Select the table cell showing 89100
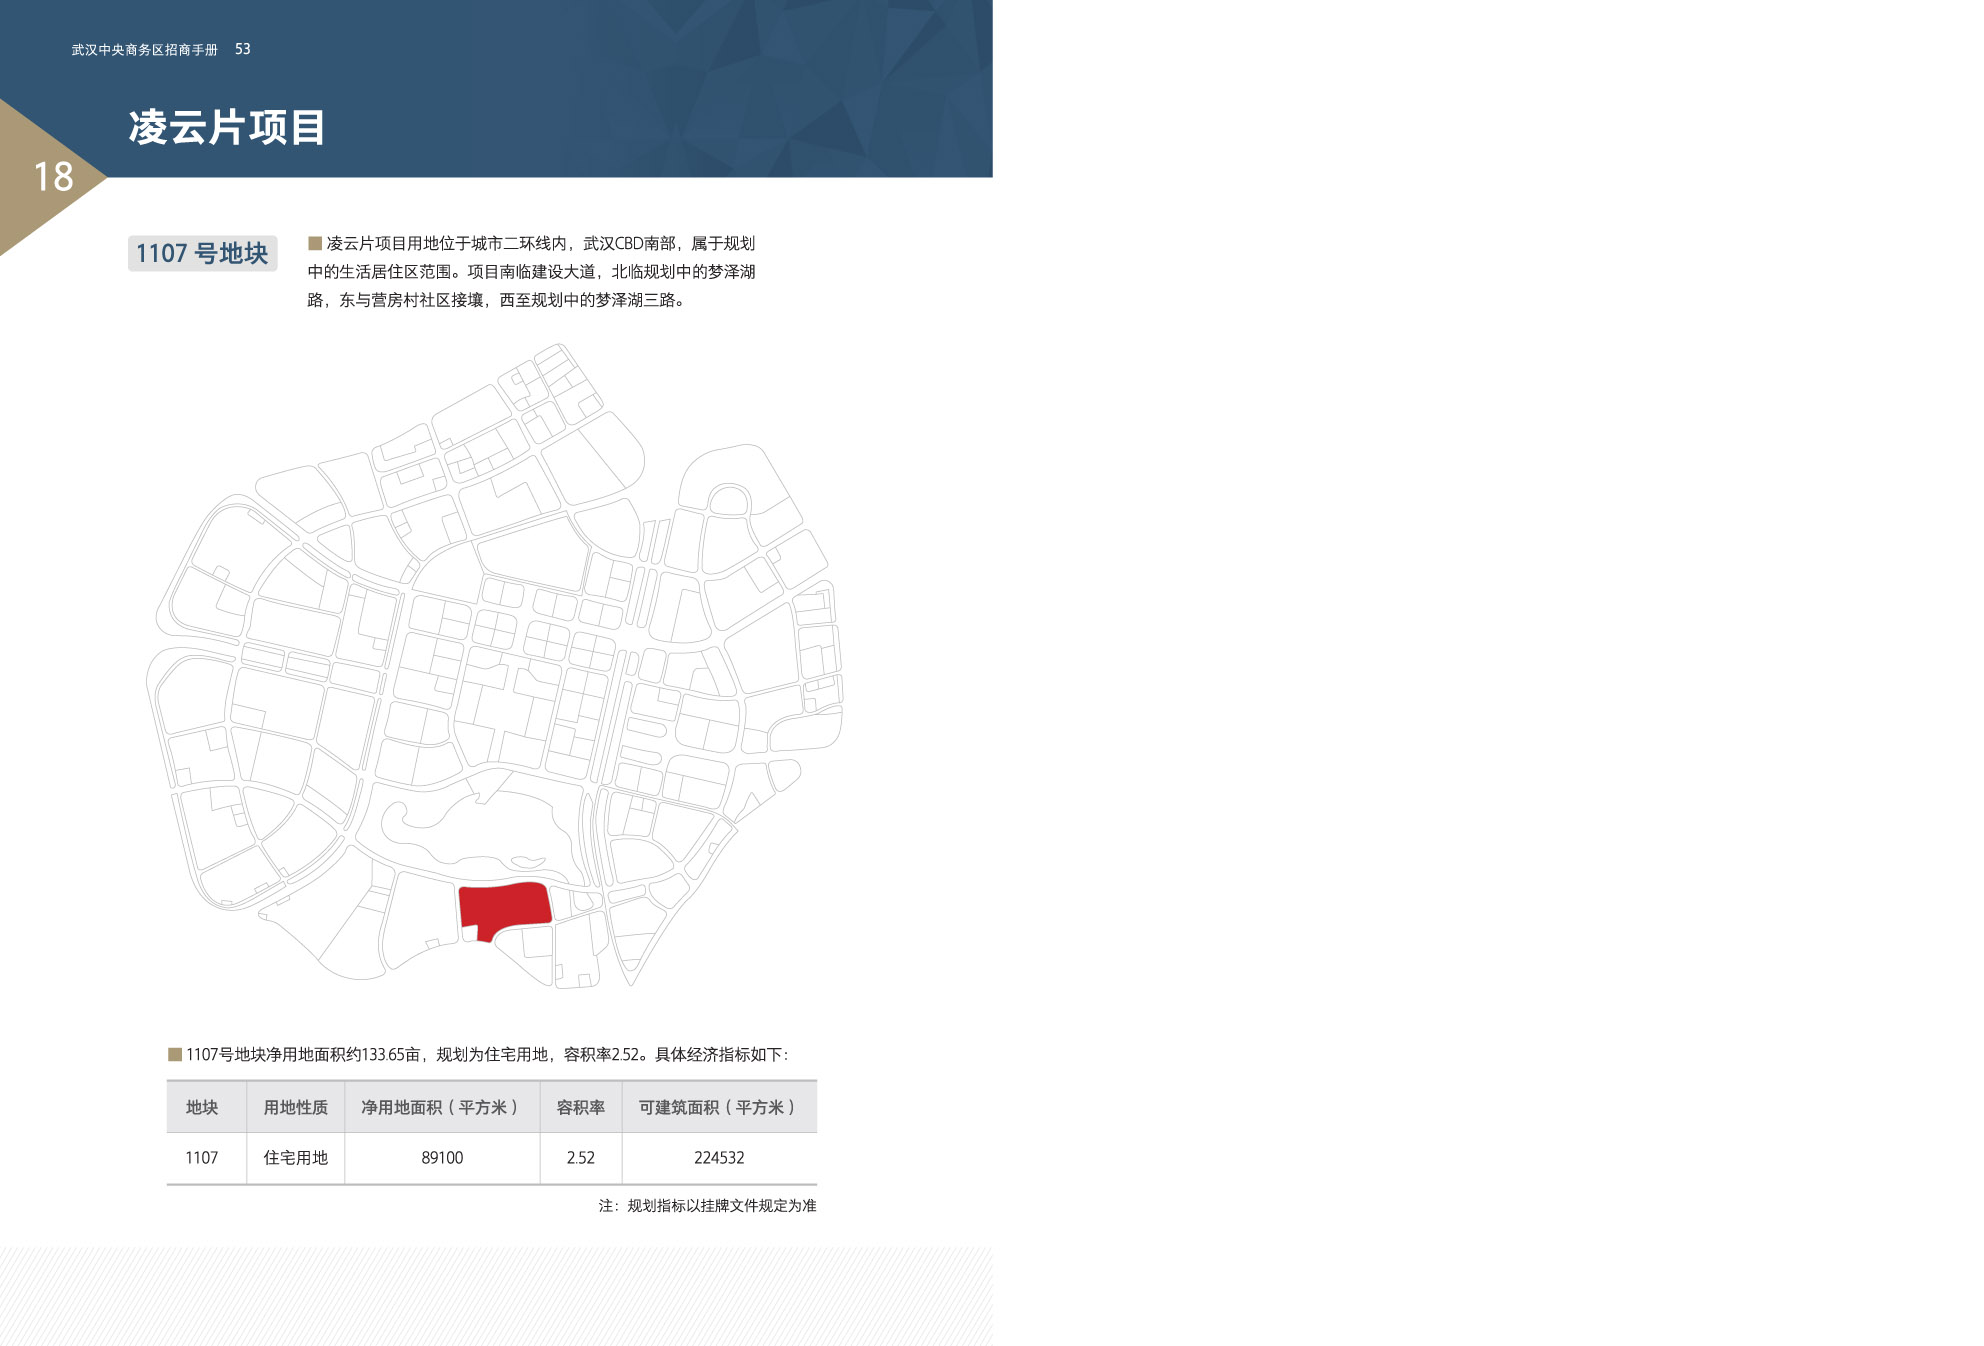Viewport: 1984px width, 1346px height. pos(442,1158)
